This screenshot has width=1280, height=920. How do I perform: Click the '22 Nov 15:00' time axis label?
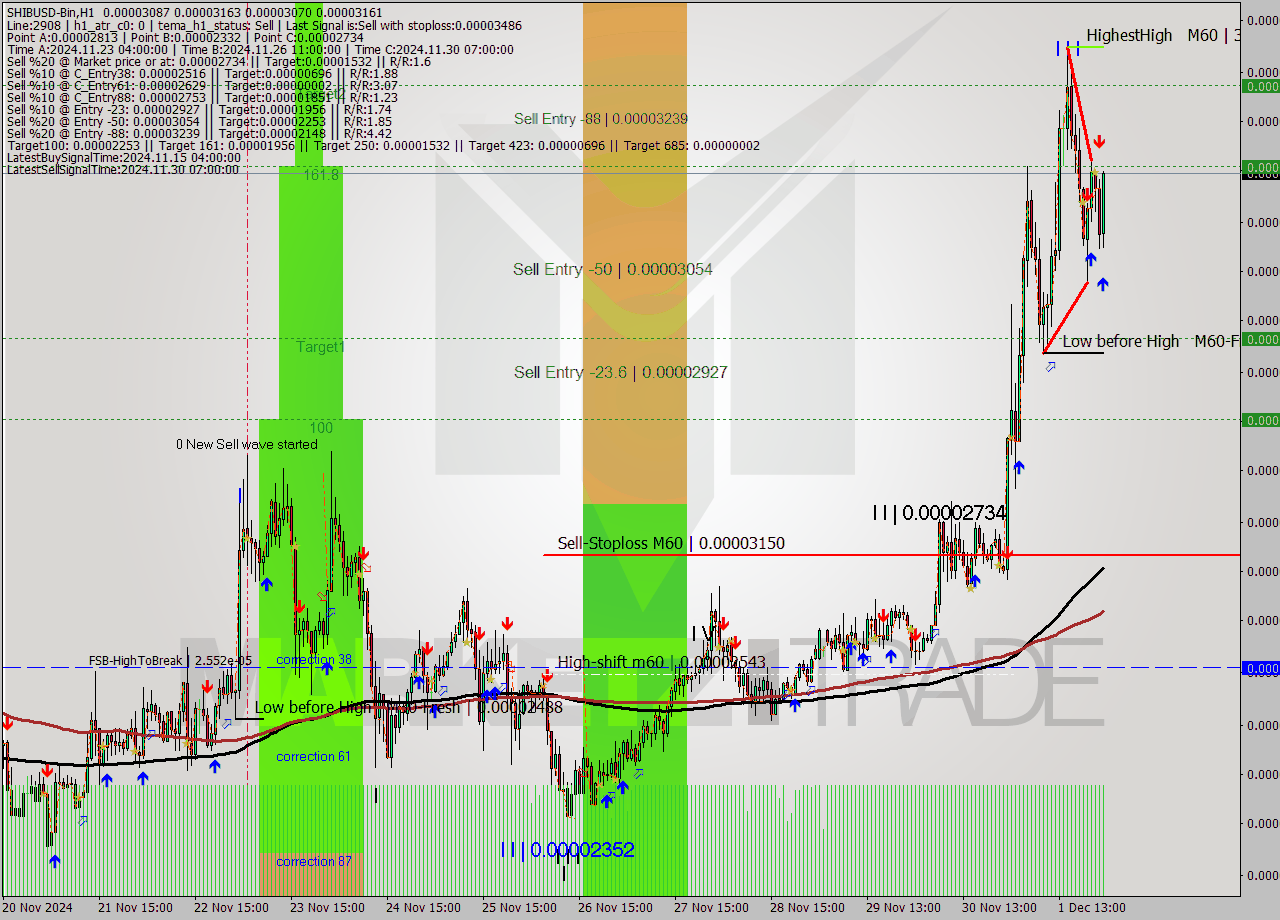(231, 908)
